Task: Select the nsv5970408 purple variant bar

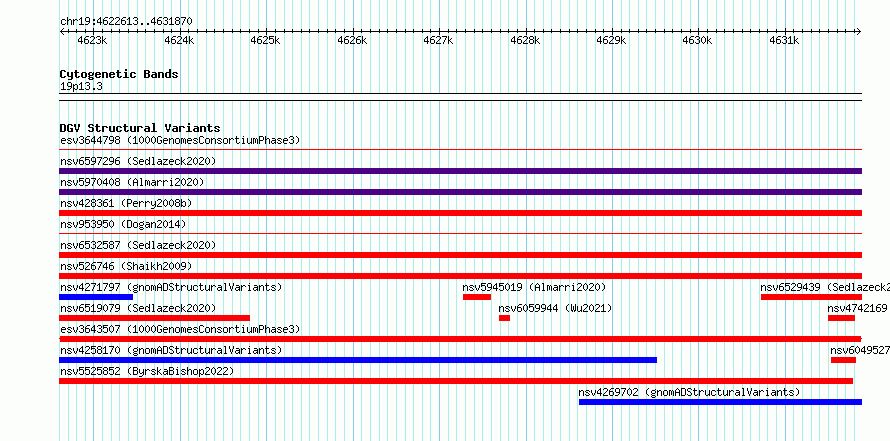Action: (460, 192)
